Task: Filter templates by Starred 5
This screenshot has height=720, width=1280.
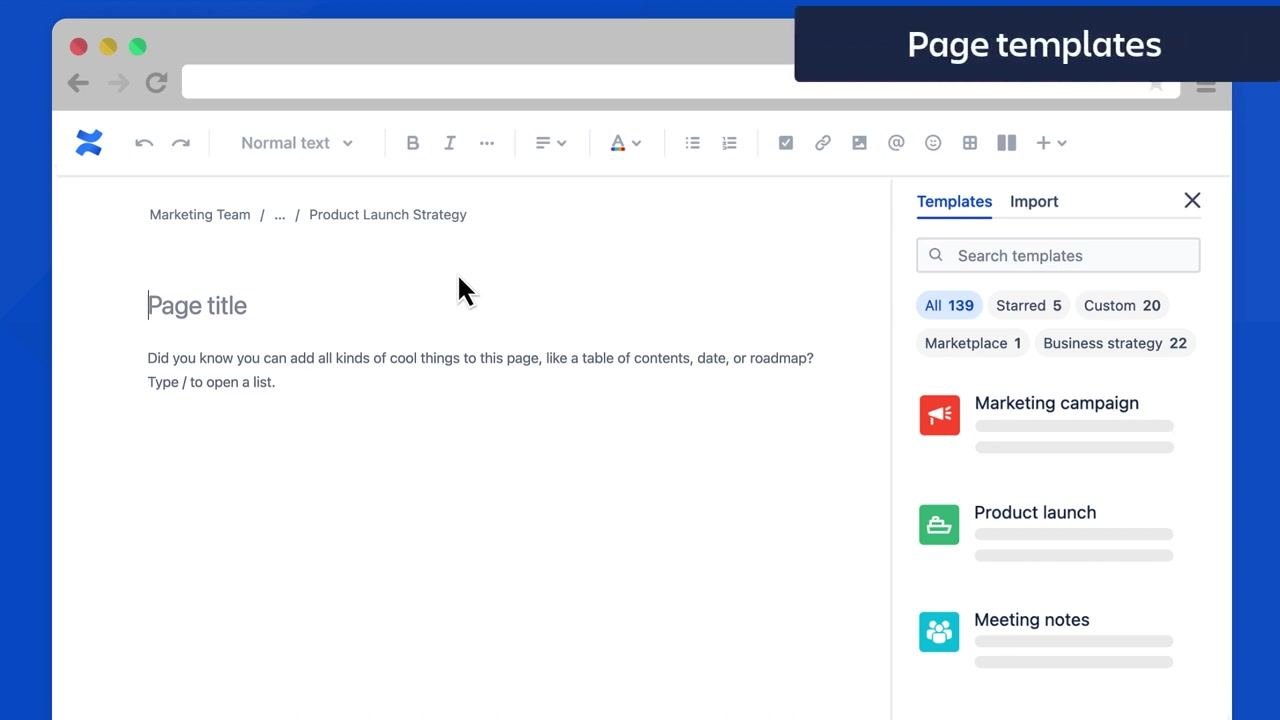Action: pyautogui.click(x=1029, y=305)
